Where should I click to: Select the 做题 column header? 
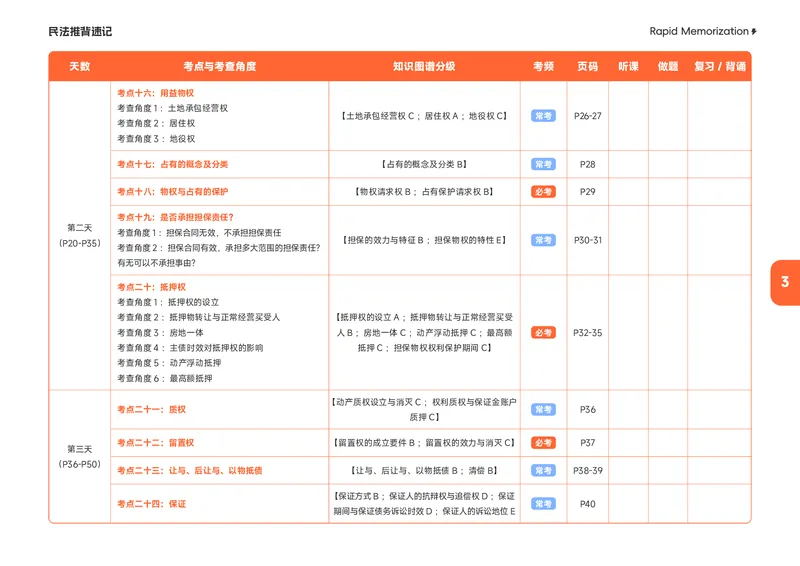pos(668,66)
